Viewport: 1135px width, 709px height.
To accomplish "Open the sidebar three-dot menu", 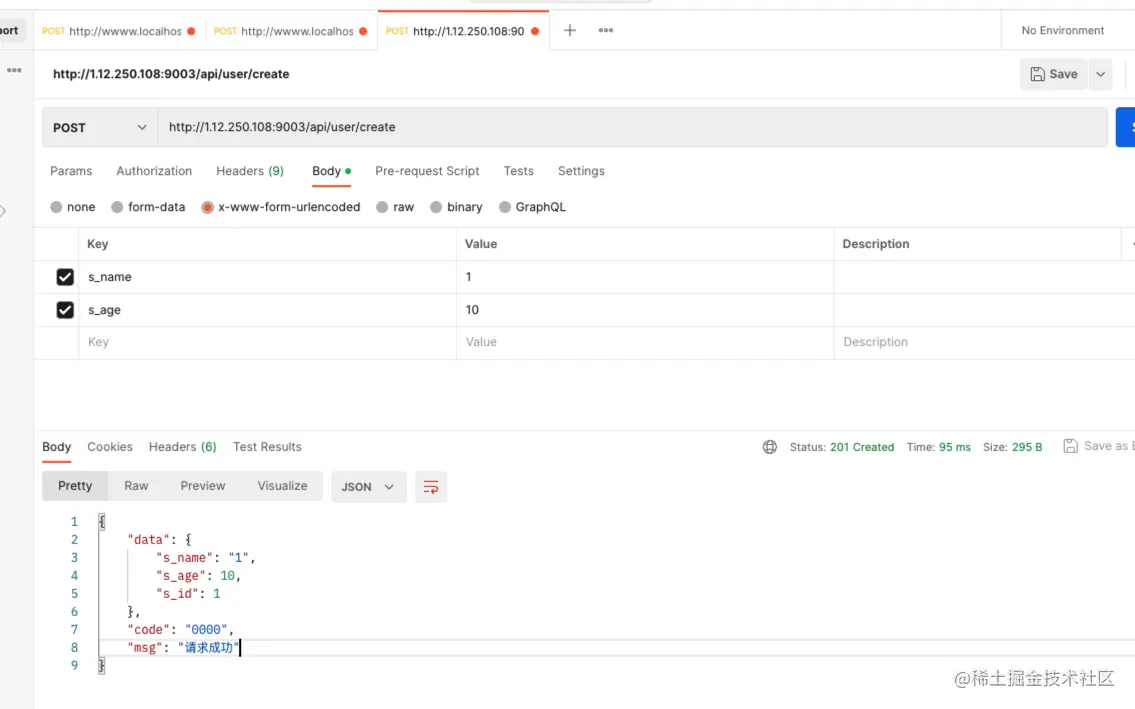I will (14, 70).
